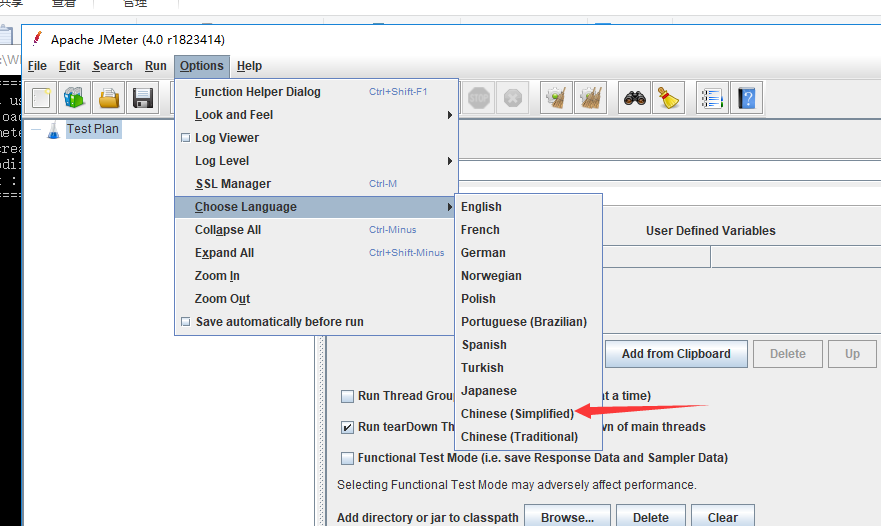Screen dimensions: 881x526
Task: Select the Test Plan tree node
Action: point(93,129)
